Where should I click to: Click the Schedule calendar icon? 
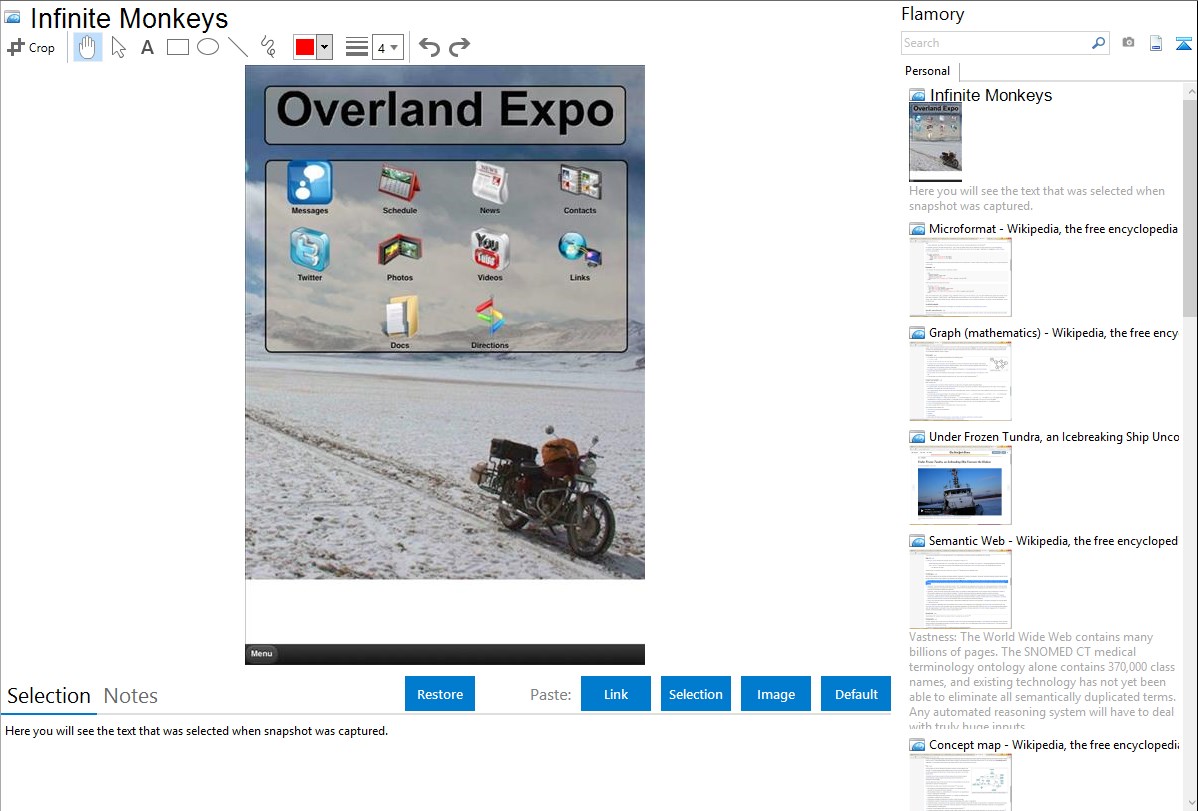point(400,184)
